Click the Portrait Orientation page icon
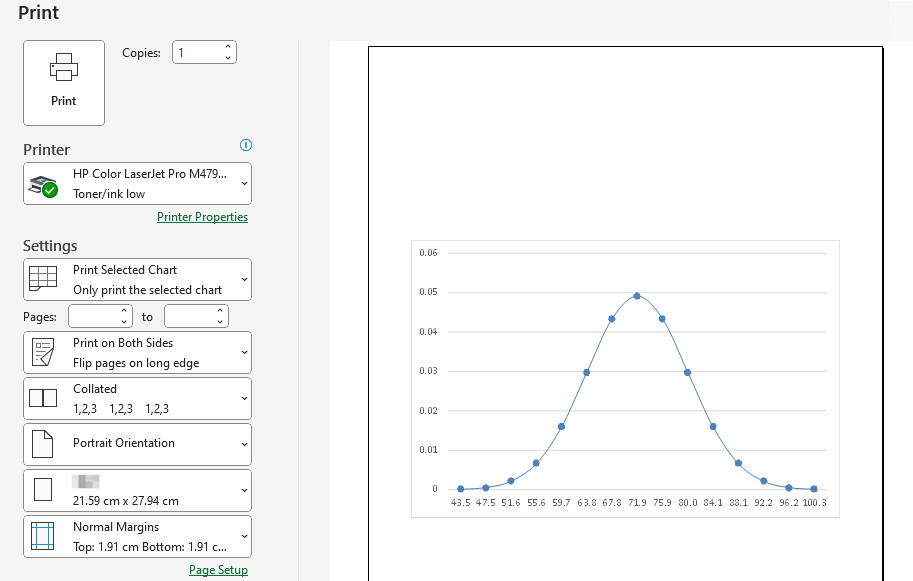 [43, 443]
